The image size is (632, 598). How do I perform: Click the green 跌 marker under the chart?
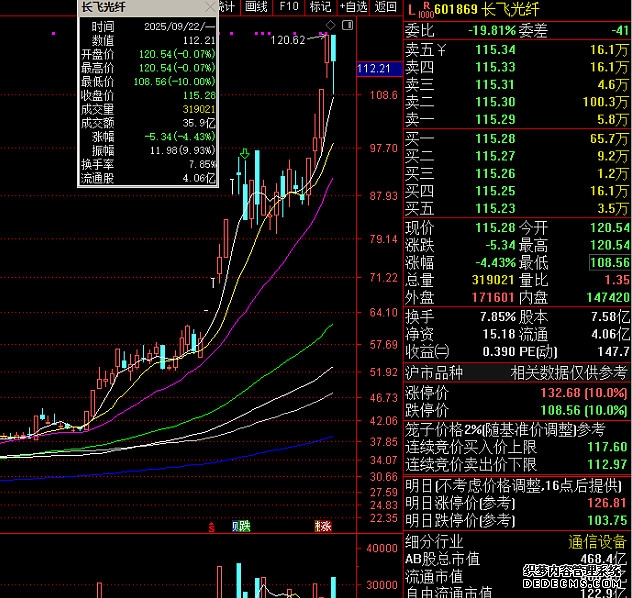click(x=242, y=526)
